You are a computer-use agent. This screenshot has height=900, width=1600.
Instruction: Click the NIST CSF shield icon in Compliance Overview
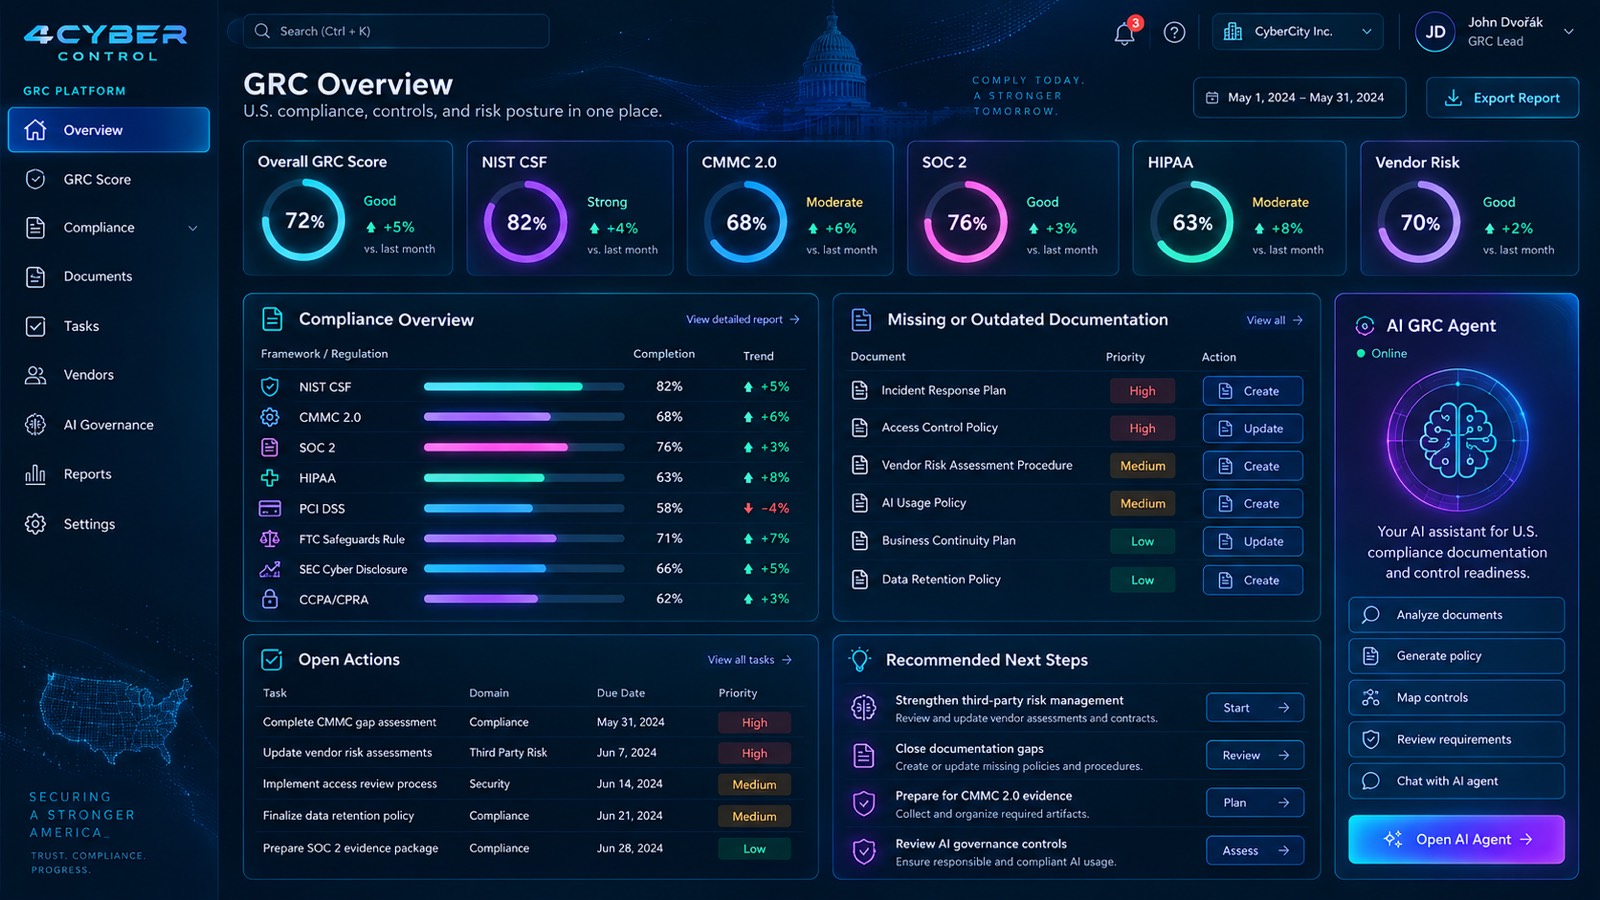270,387
